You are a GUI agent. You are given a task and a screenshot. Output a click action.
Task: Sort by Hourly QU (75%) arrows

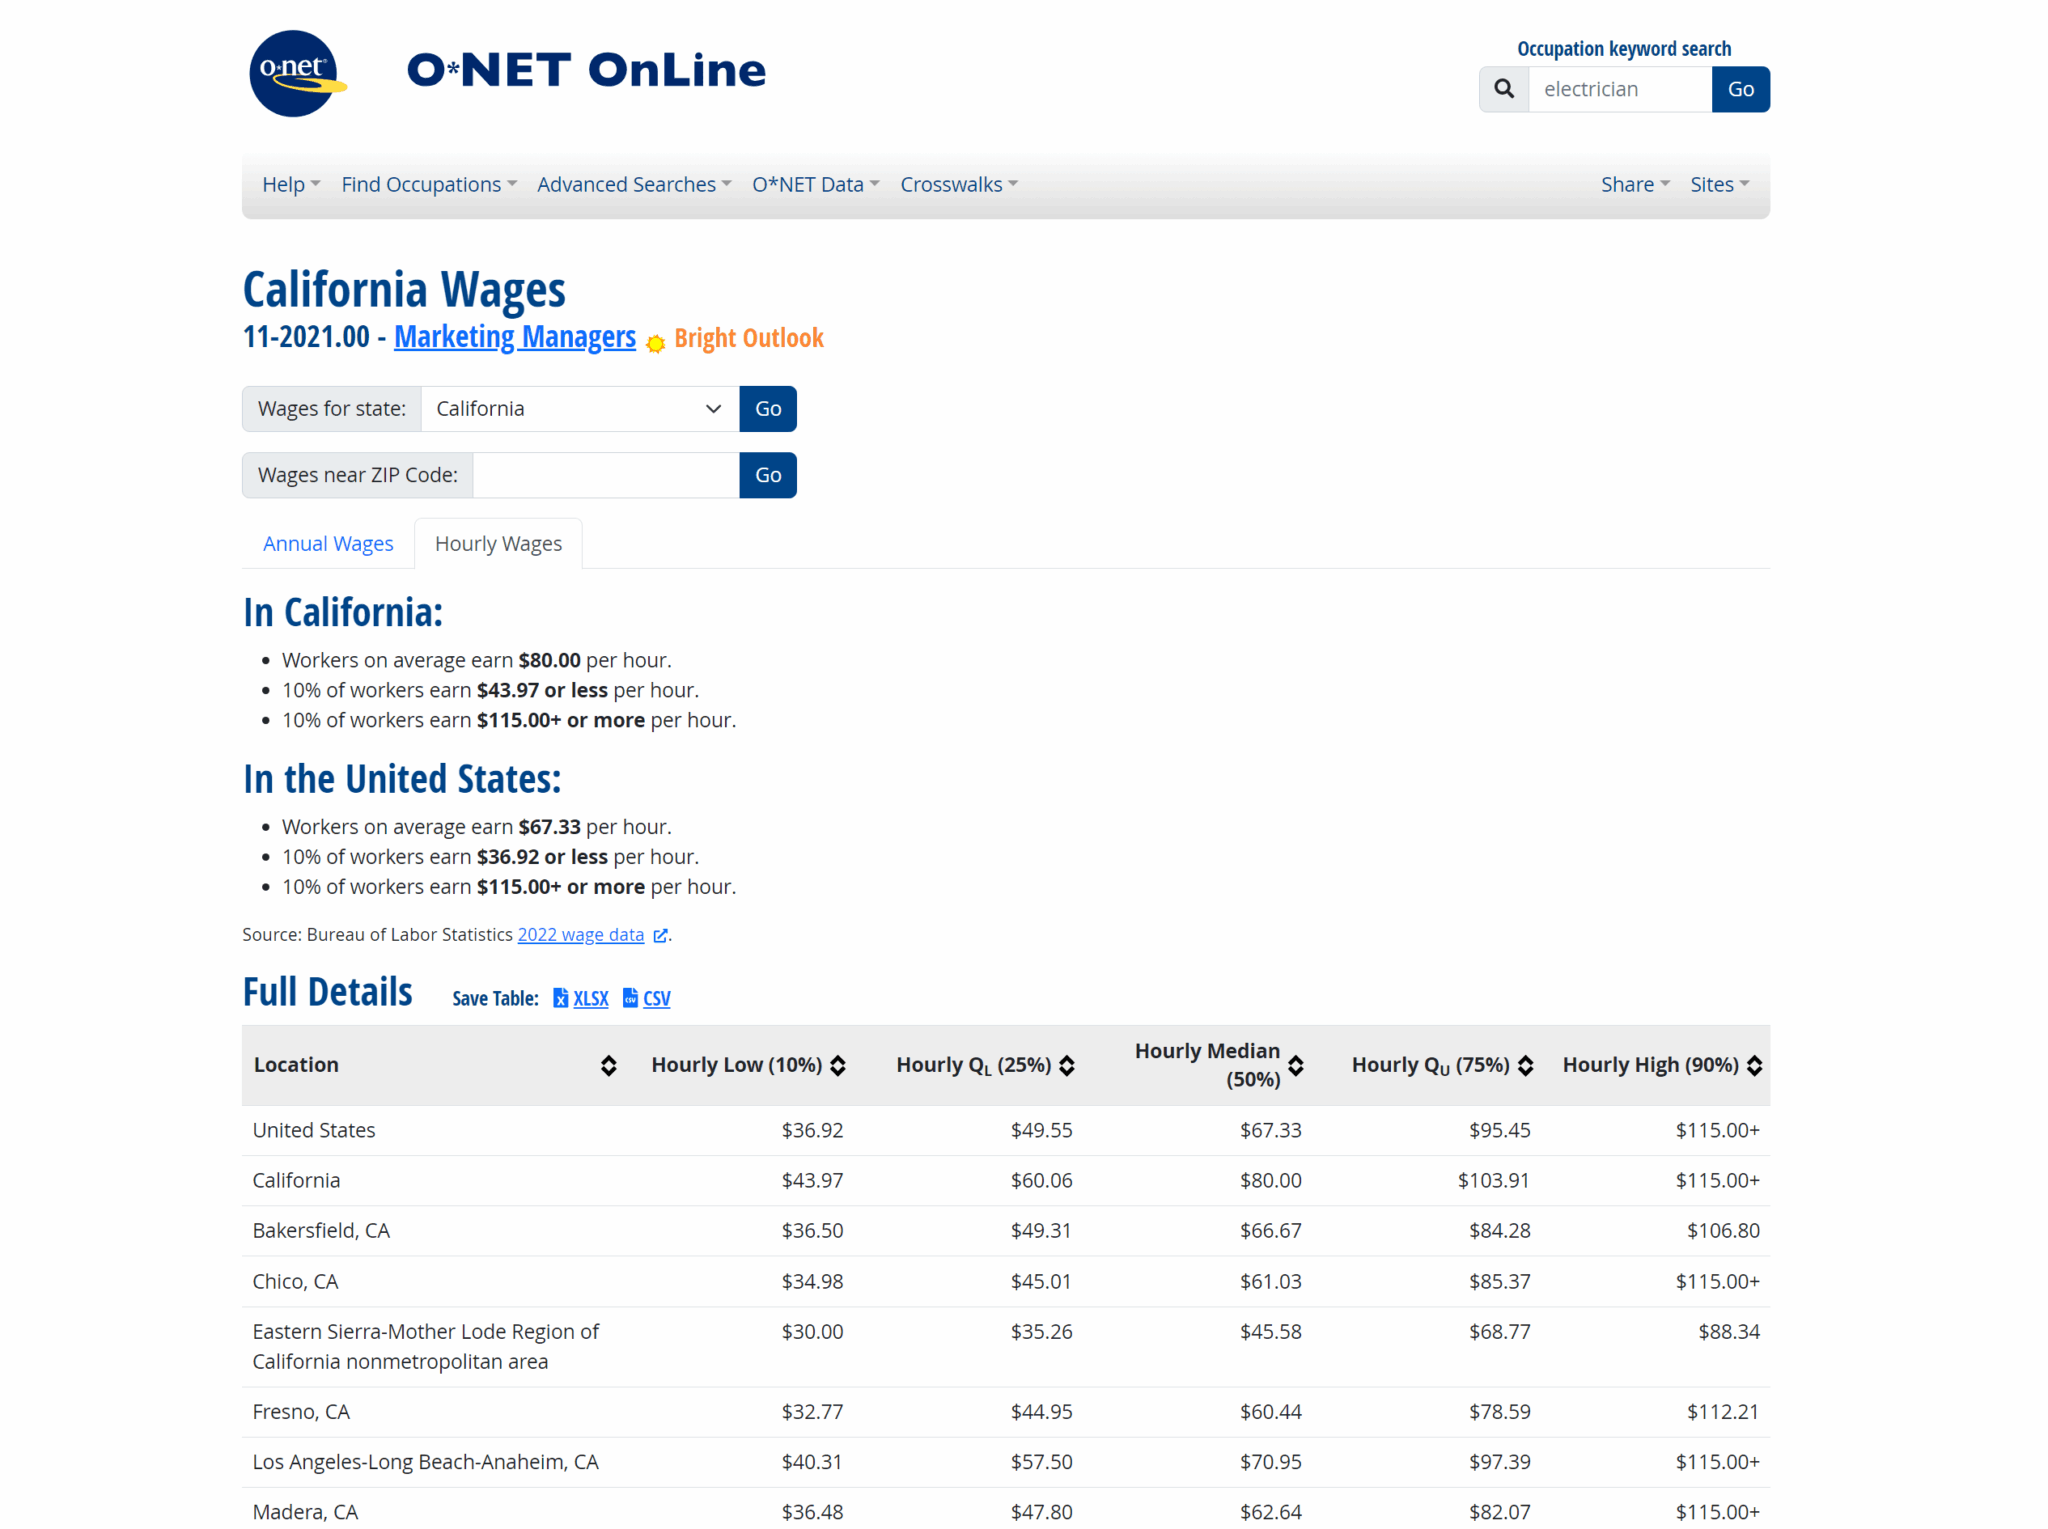click(x=1525, y=1065)
